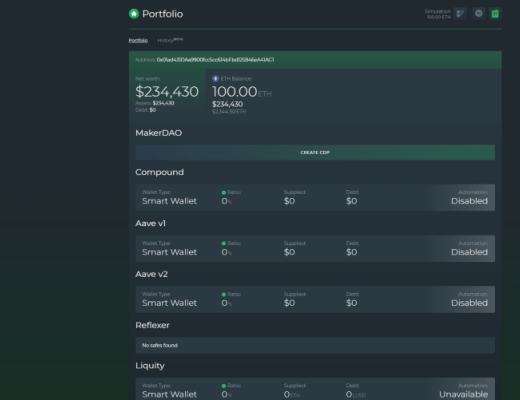Click the Aave v2 Debt $0 value
This screenshot has height=400, width=520.
(352, 303)
